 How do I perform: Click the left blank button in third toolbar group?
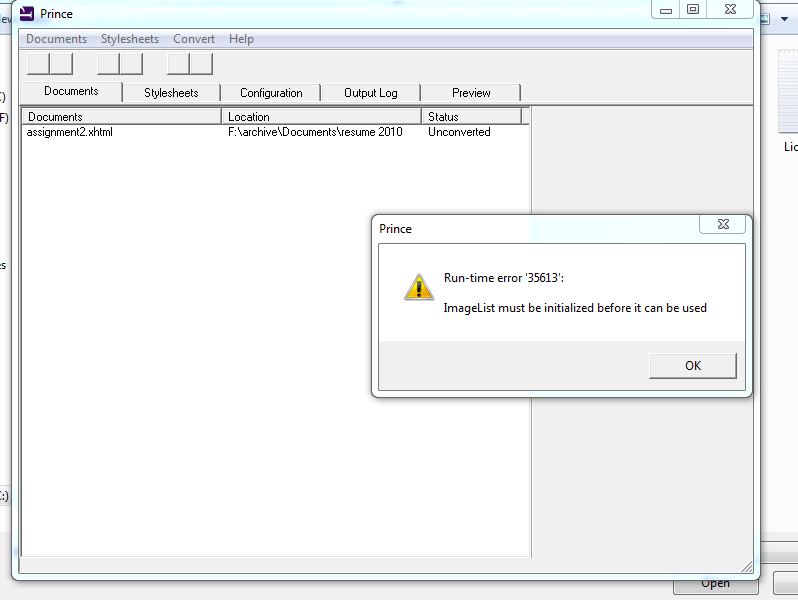(x=178, y=64)
